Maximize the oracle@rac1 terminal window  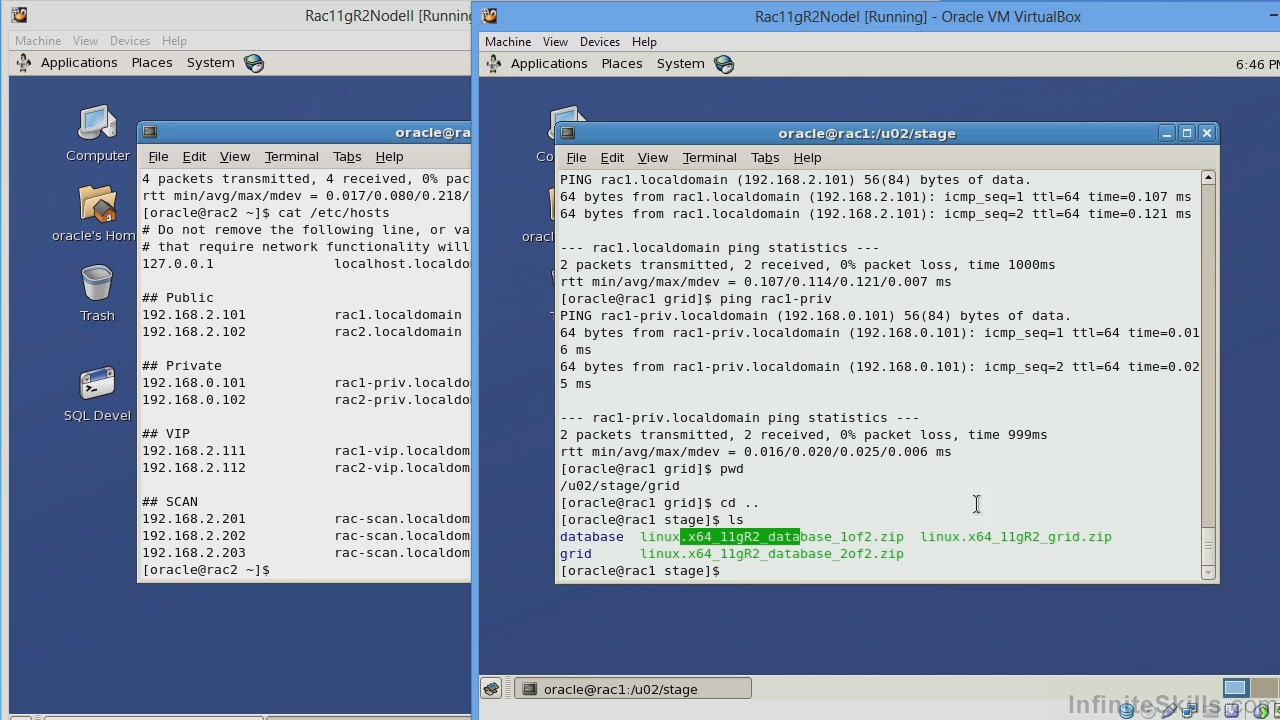[x=1187, y=133]
